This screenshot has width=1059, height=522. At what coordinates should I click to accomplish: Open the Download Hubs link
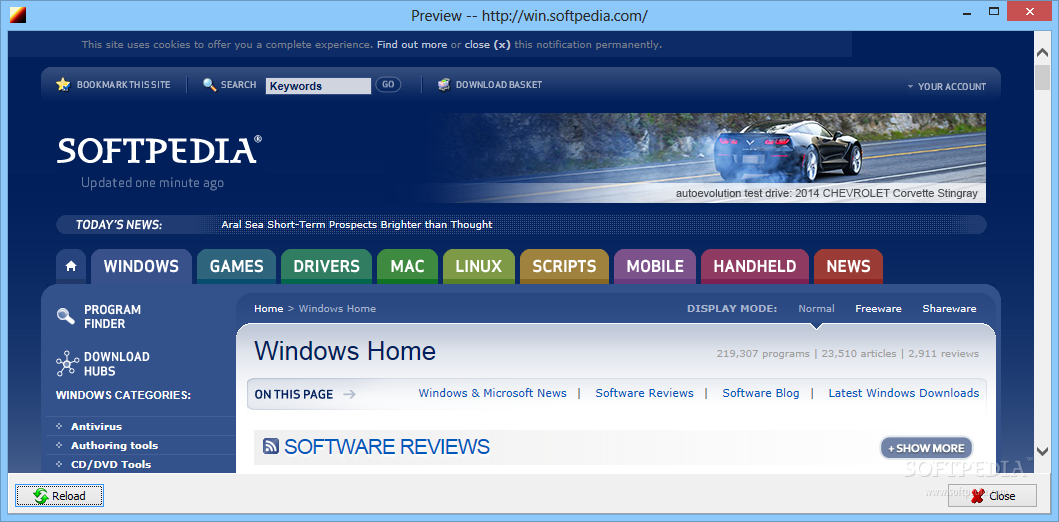(x=116, y=364)
